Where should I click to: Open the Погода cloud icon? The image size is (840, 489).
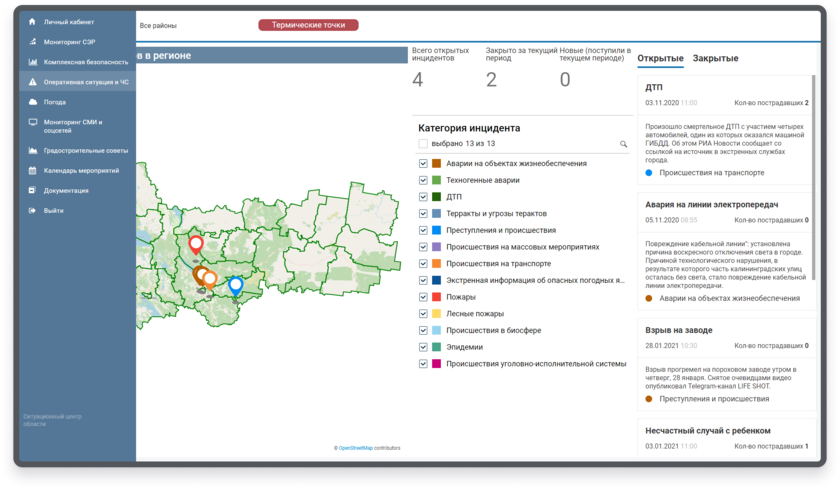33,102
